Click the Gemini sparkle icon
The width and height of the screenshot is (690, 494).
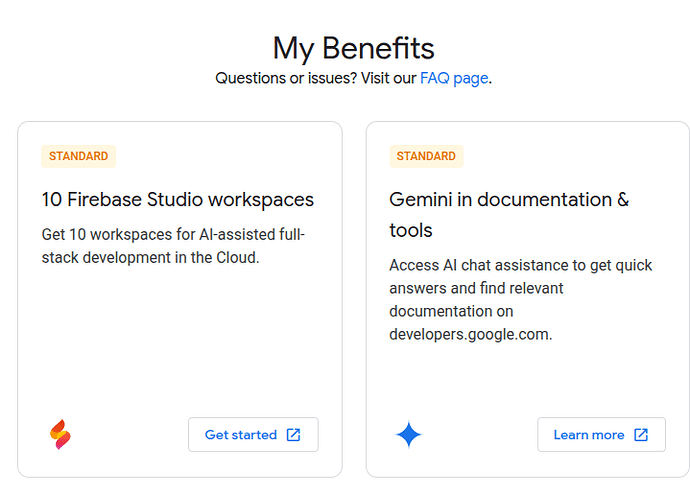(x=408, y=434)
